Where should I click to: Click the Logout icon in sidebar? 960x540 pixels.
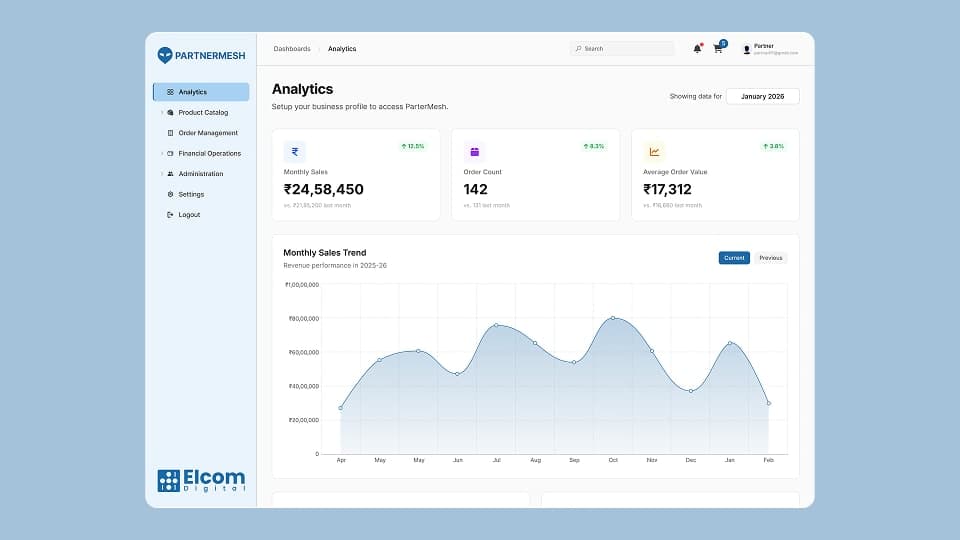[x=170, y=215]
